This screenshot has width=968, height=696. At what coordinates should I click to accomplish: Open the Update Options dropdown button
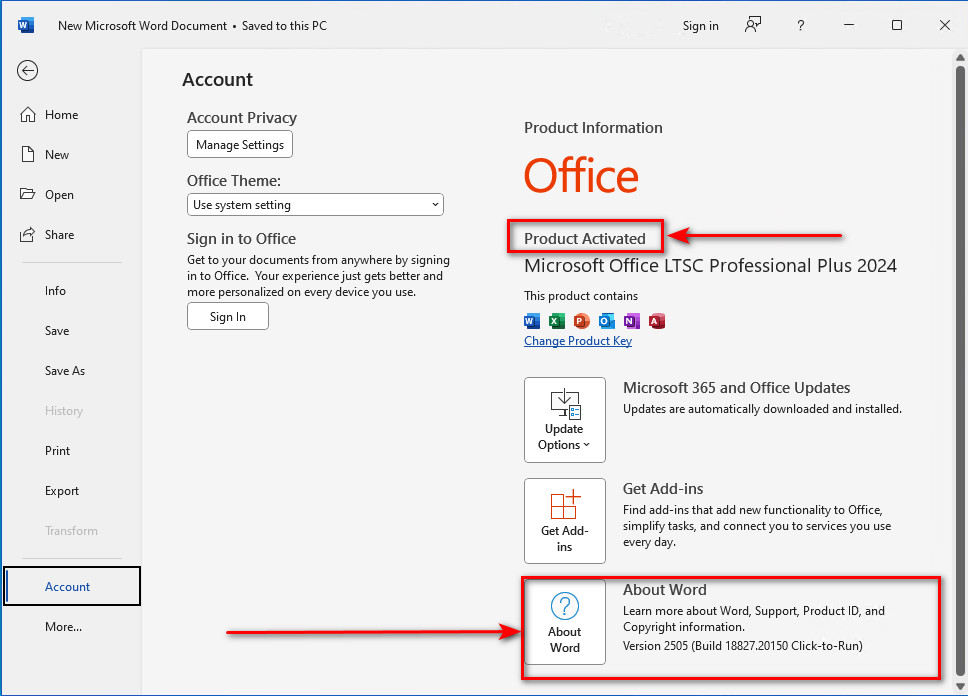pos(564,420)
